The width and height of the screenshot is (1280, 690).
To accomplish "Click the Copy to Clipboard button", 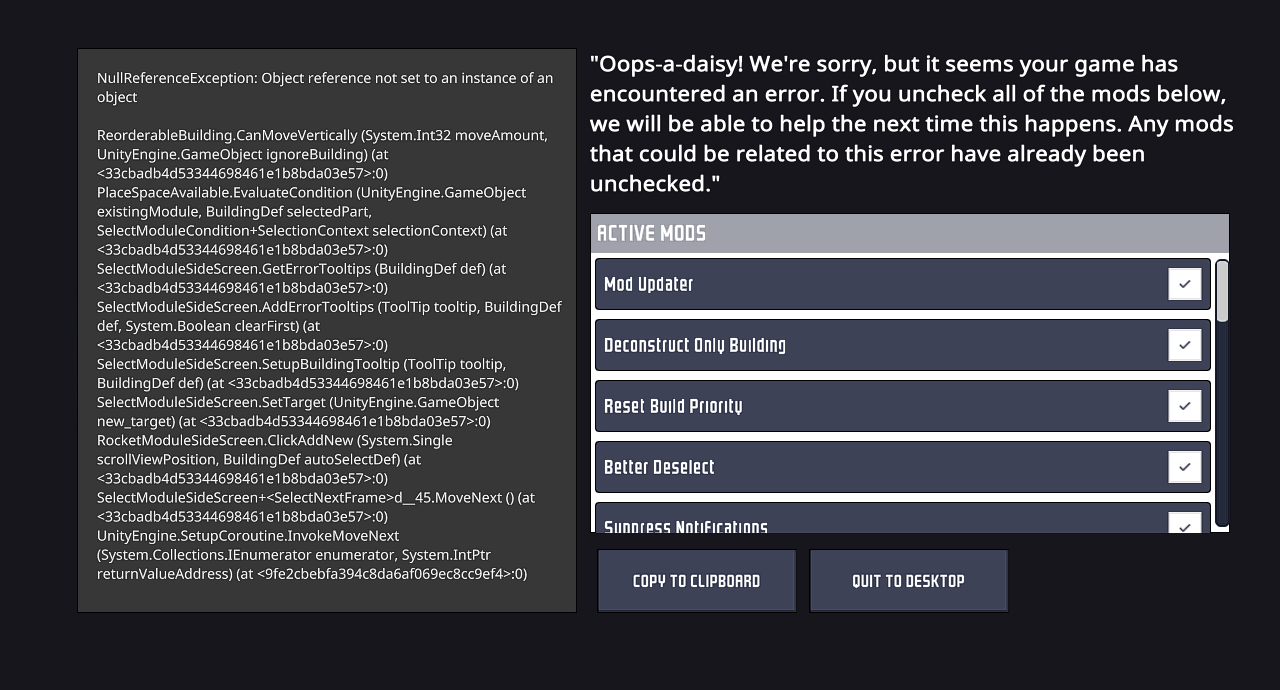I will pos(697,581).
